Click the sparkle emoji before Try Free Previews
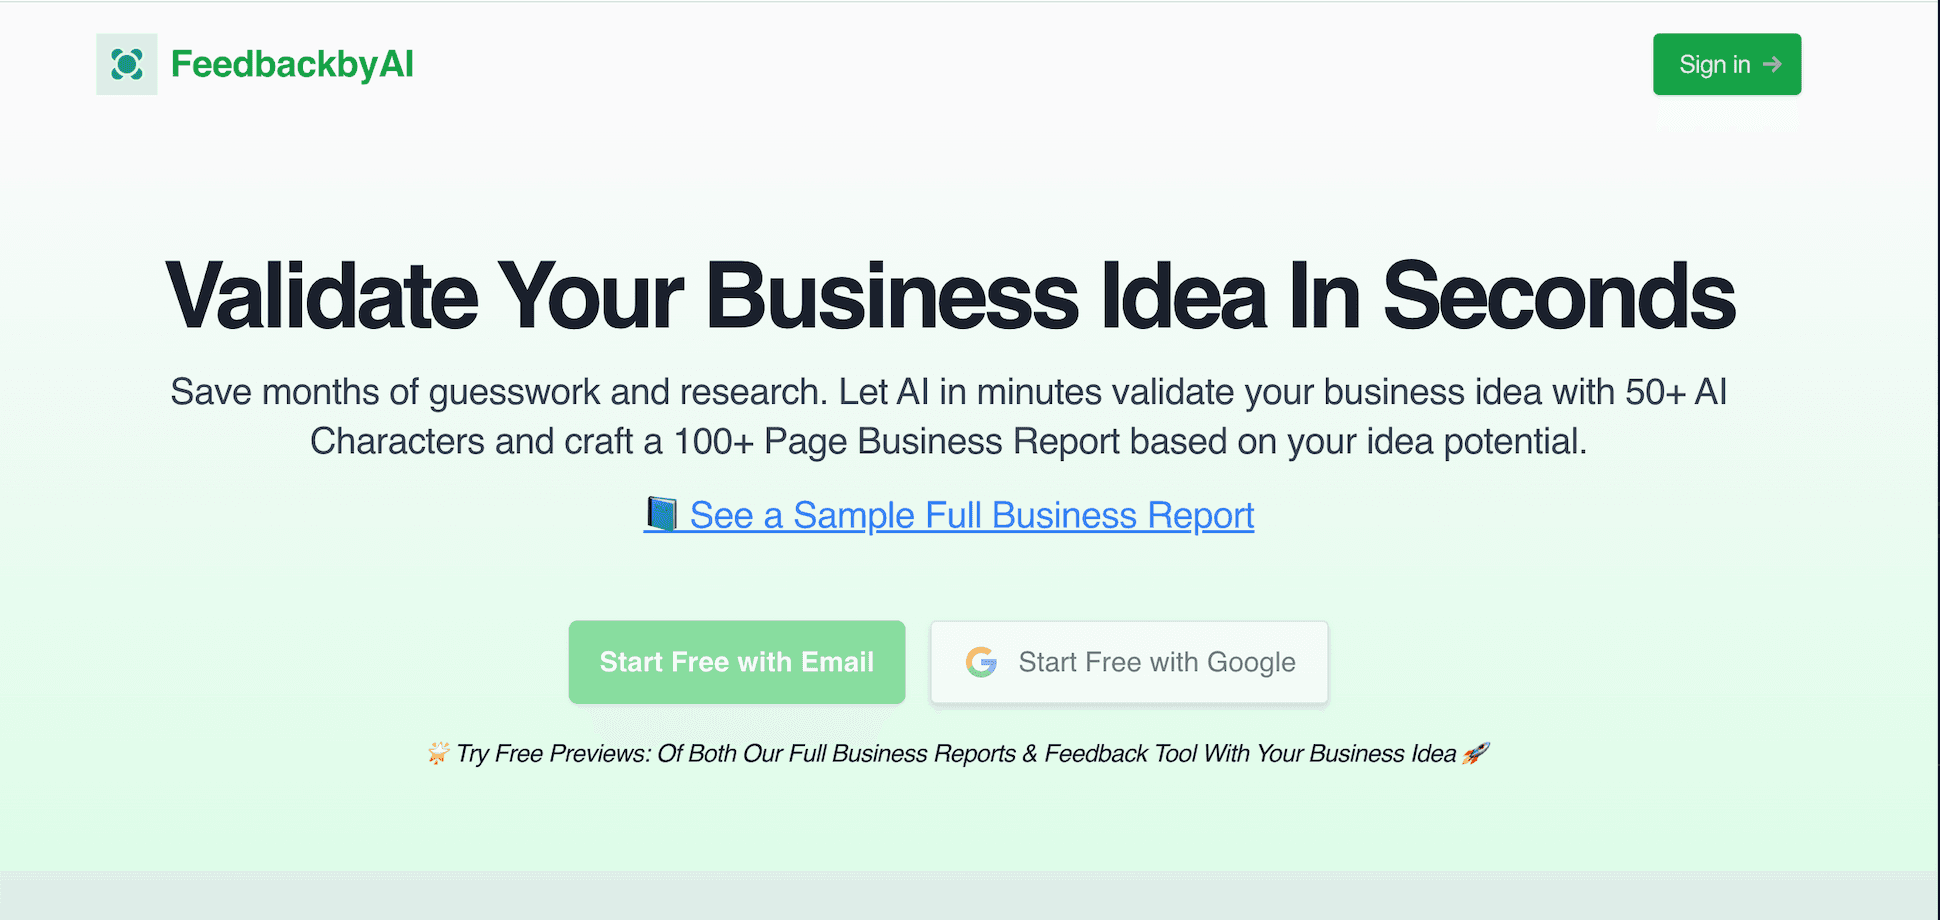The height and width of the screenshot is (920, 1940). click(x=438, y=753)
